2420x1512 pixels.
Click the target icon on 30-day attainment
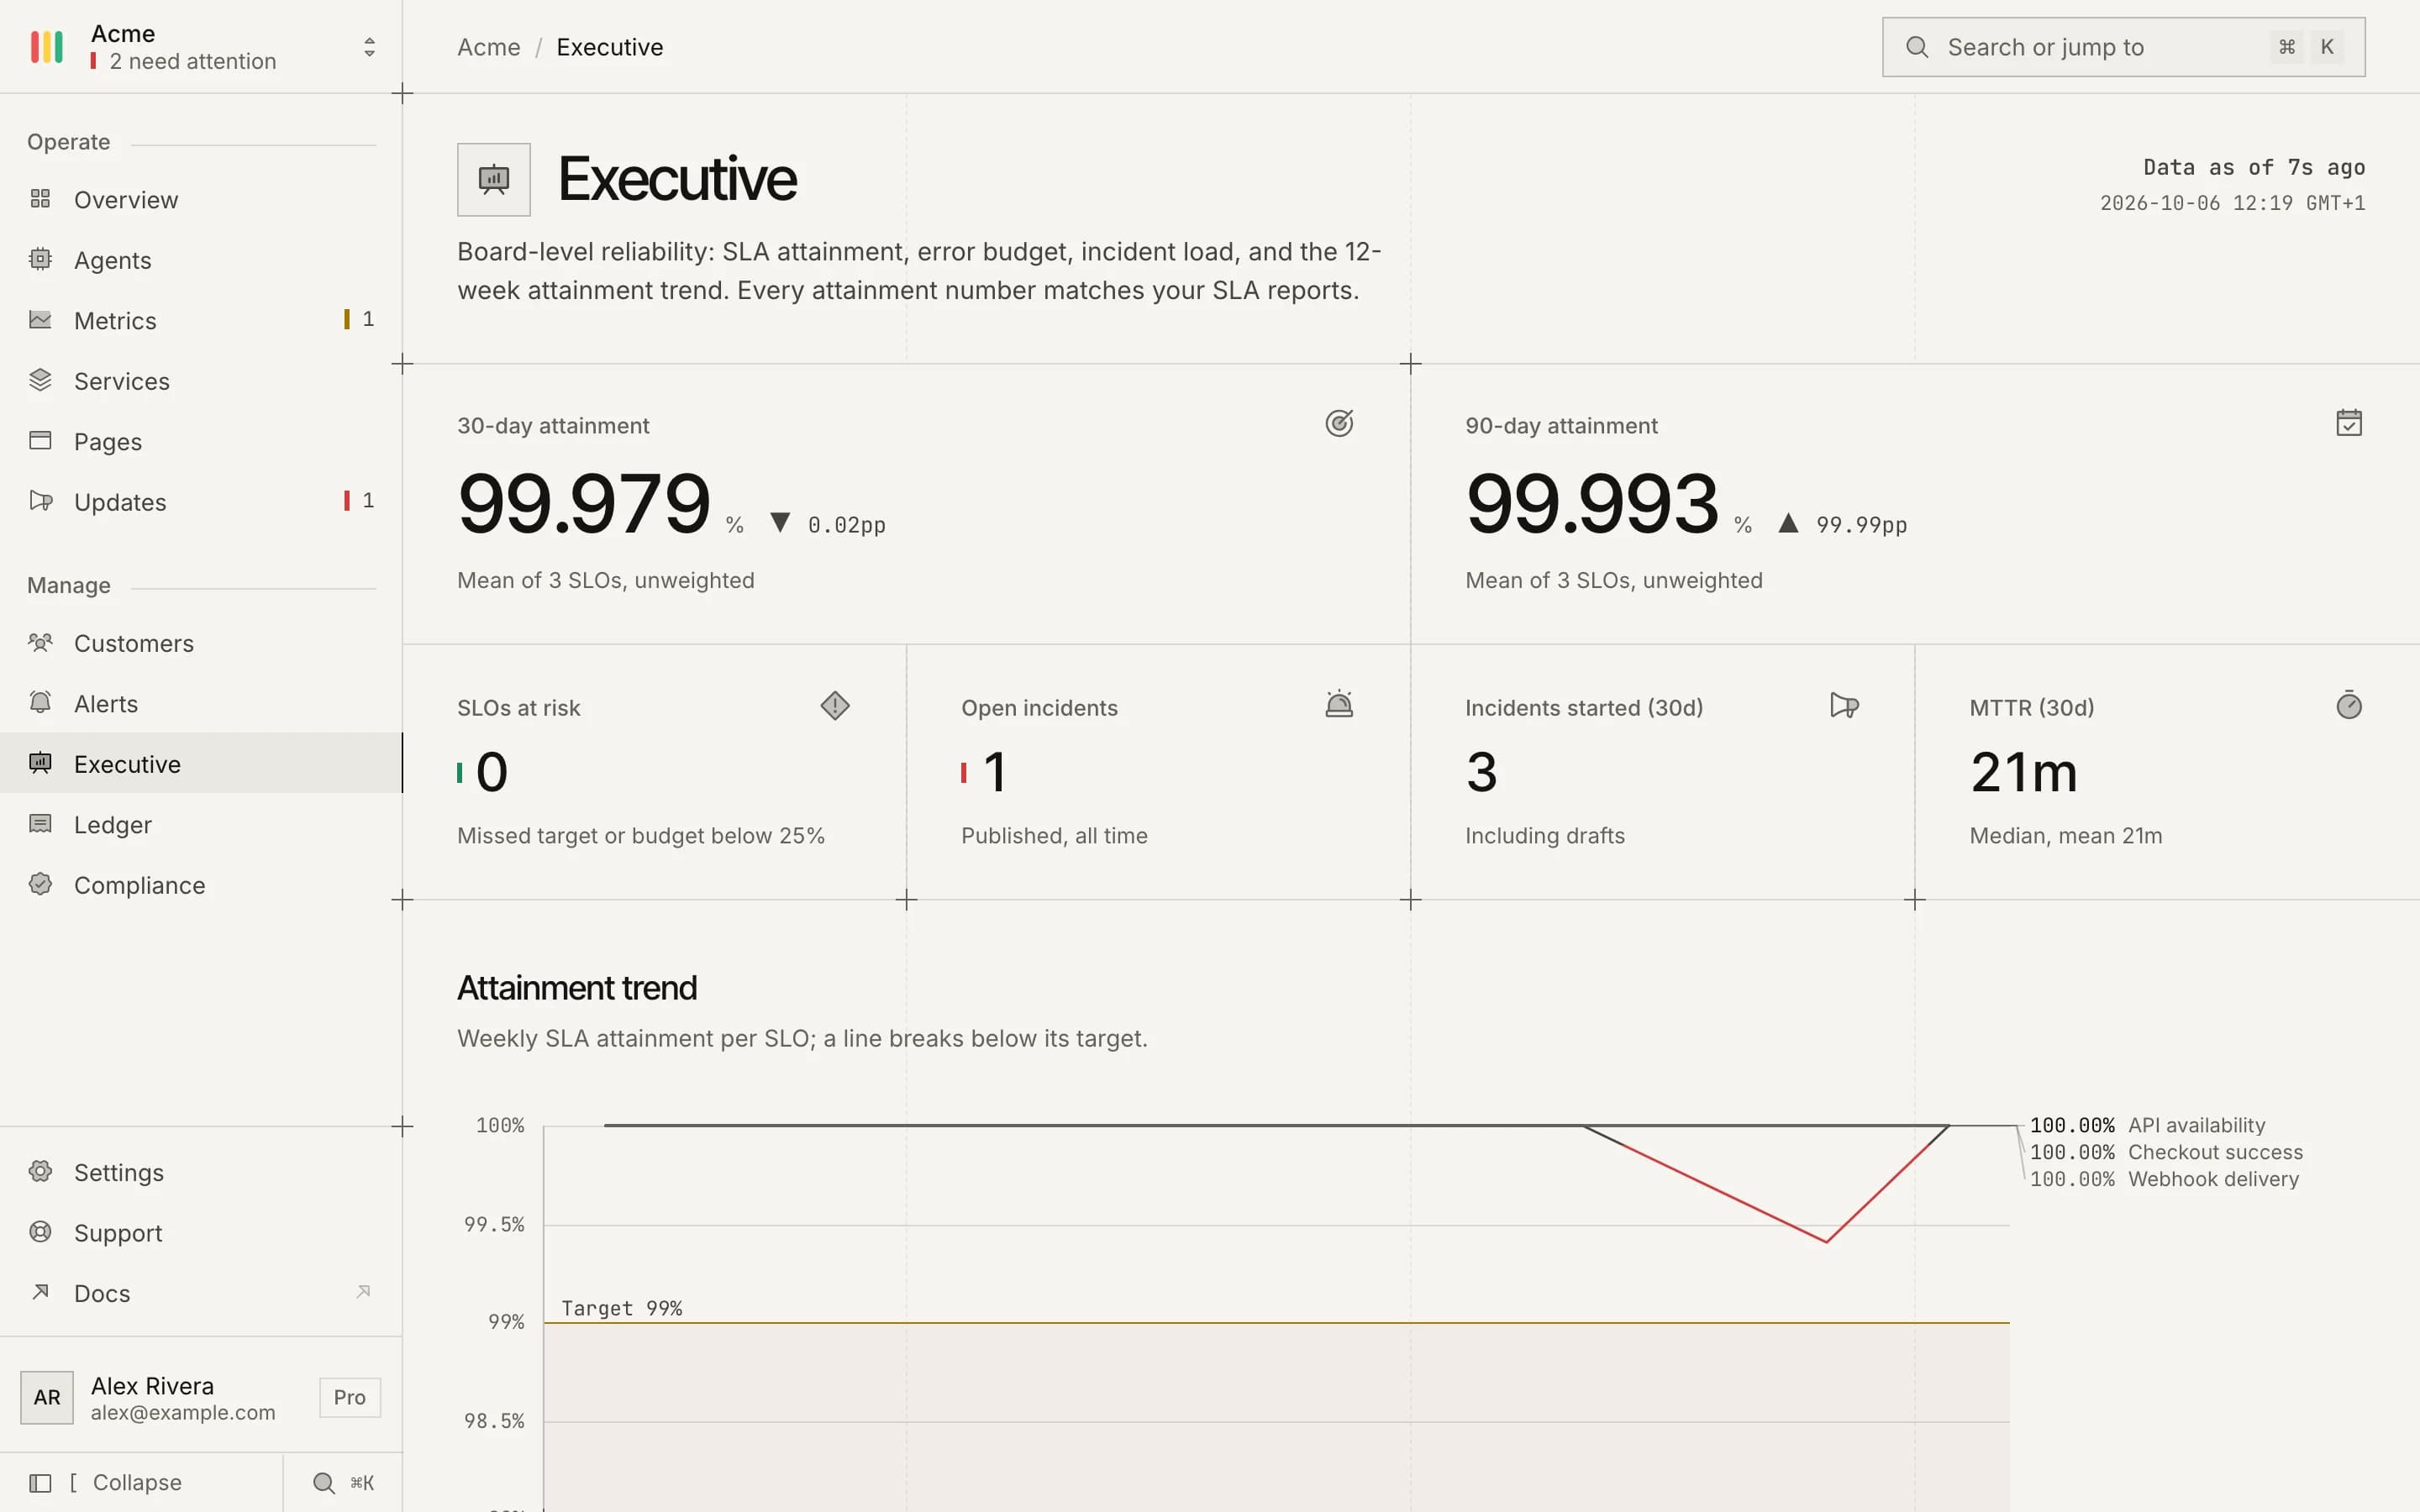pos(1339,424)
